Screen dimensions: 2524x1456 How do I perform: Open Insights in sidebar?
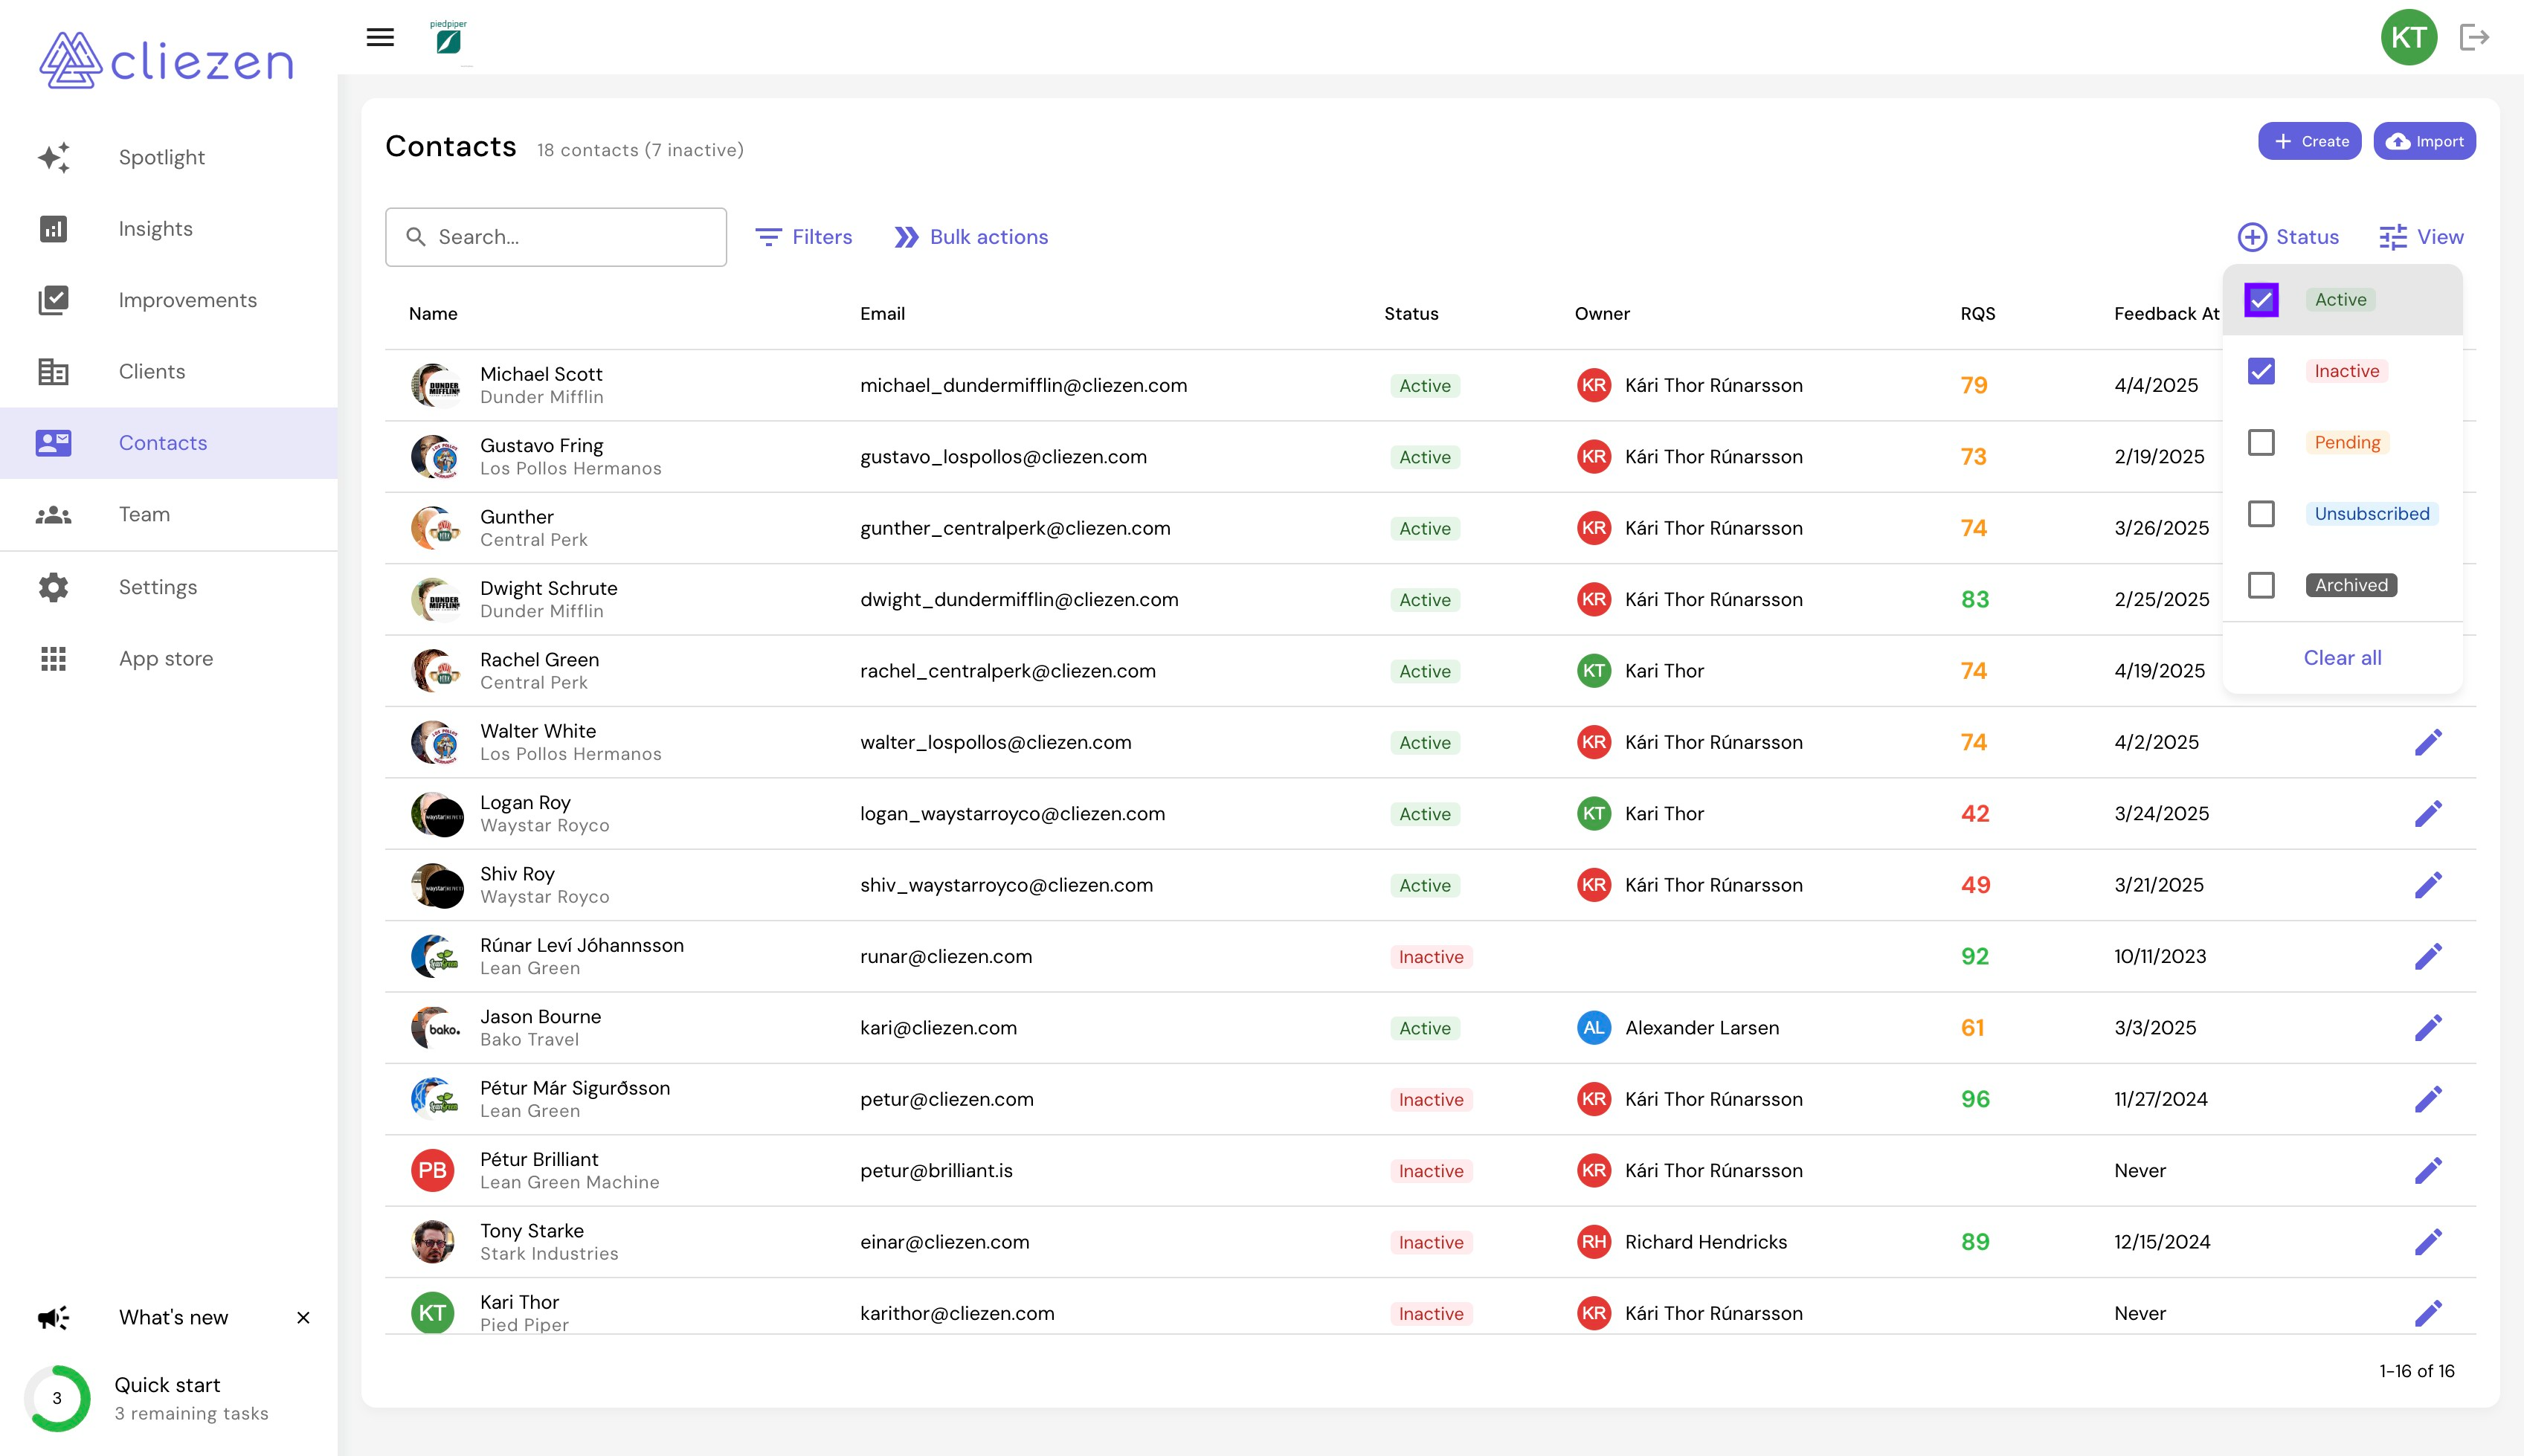point(169,229)
